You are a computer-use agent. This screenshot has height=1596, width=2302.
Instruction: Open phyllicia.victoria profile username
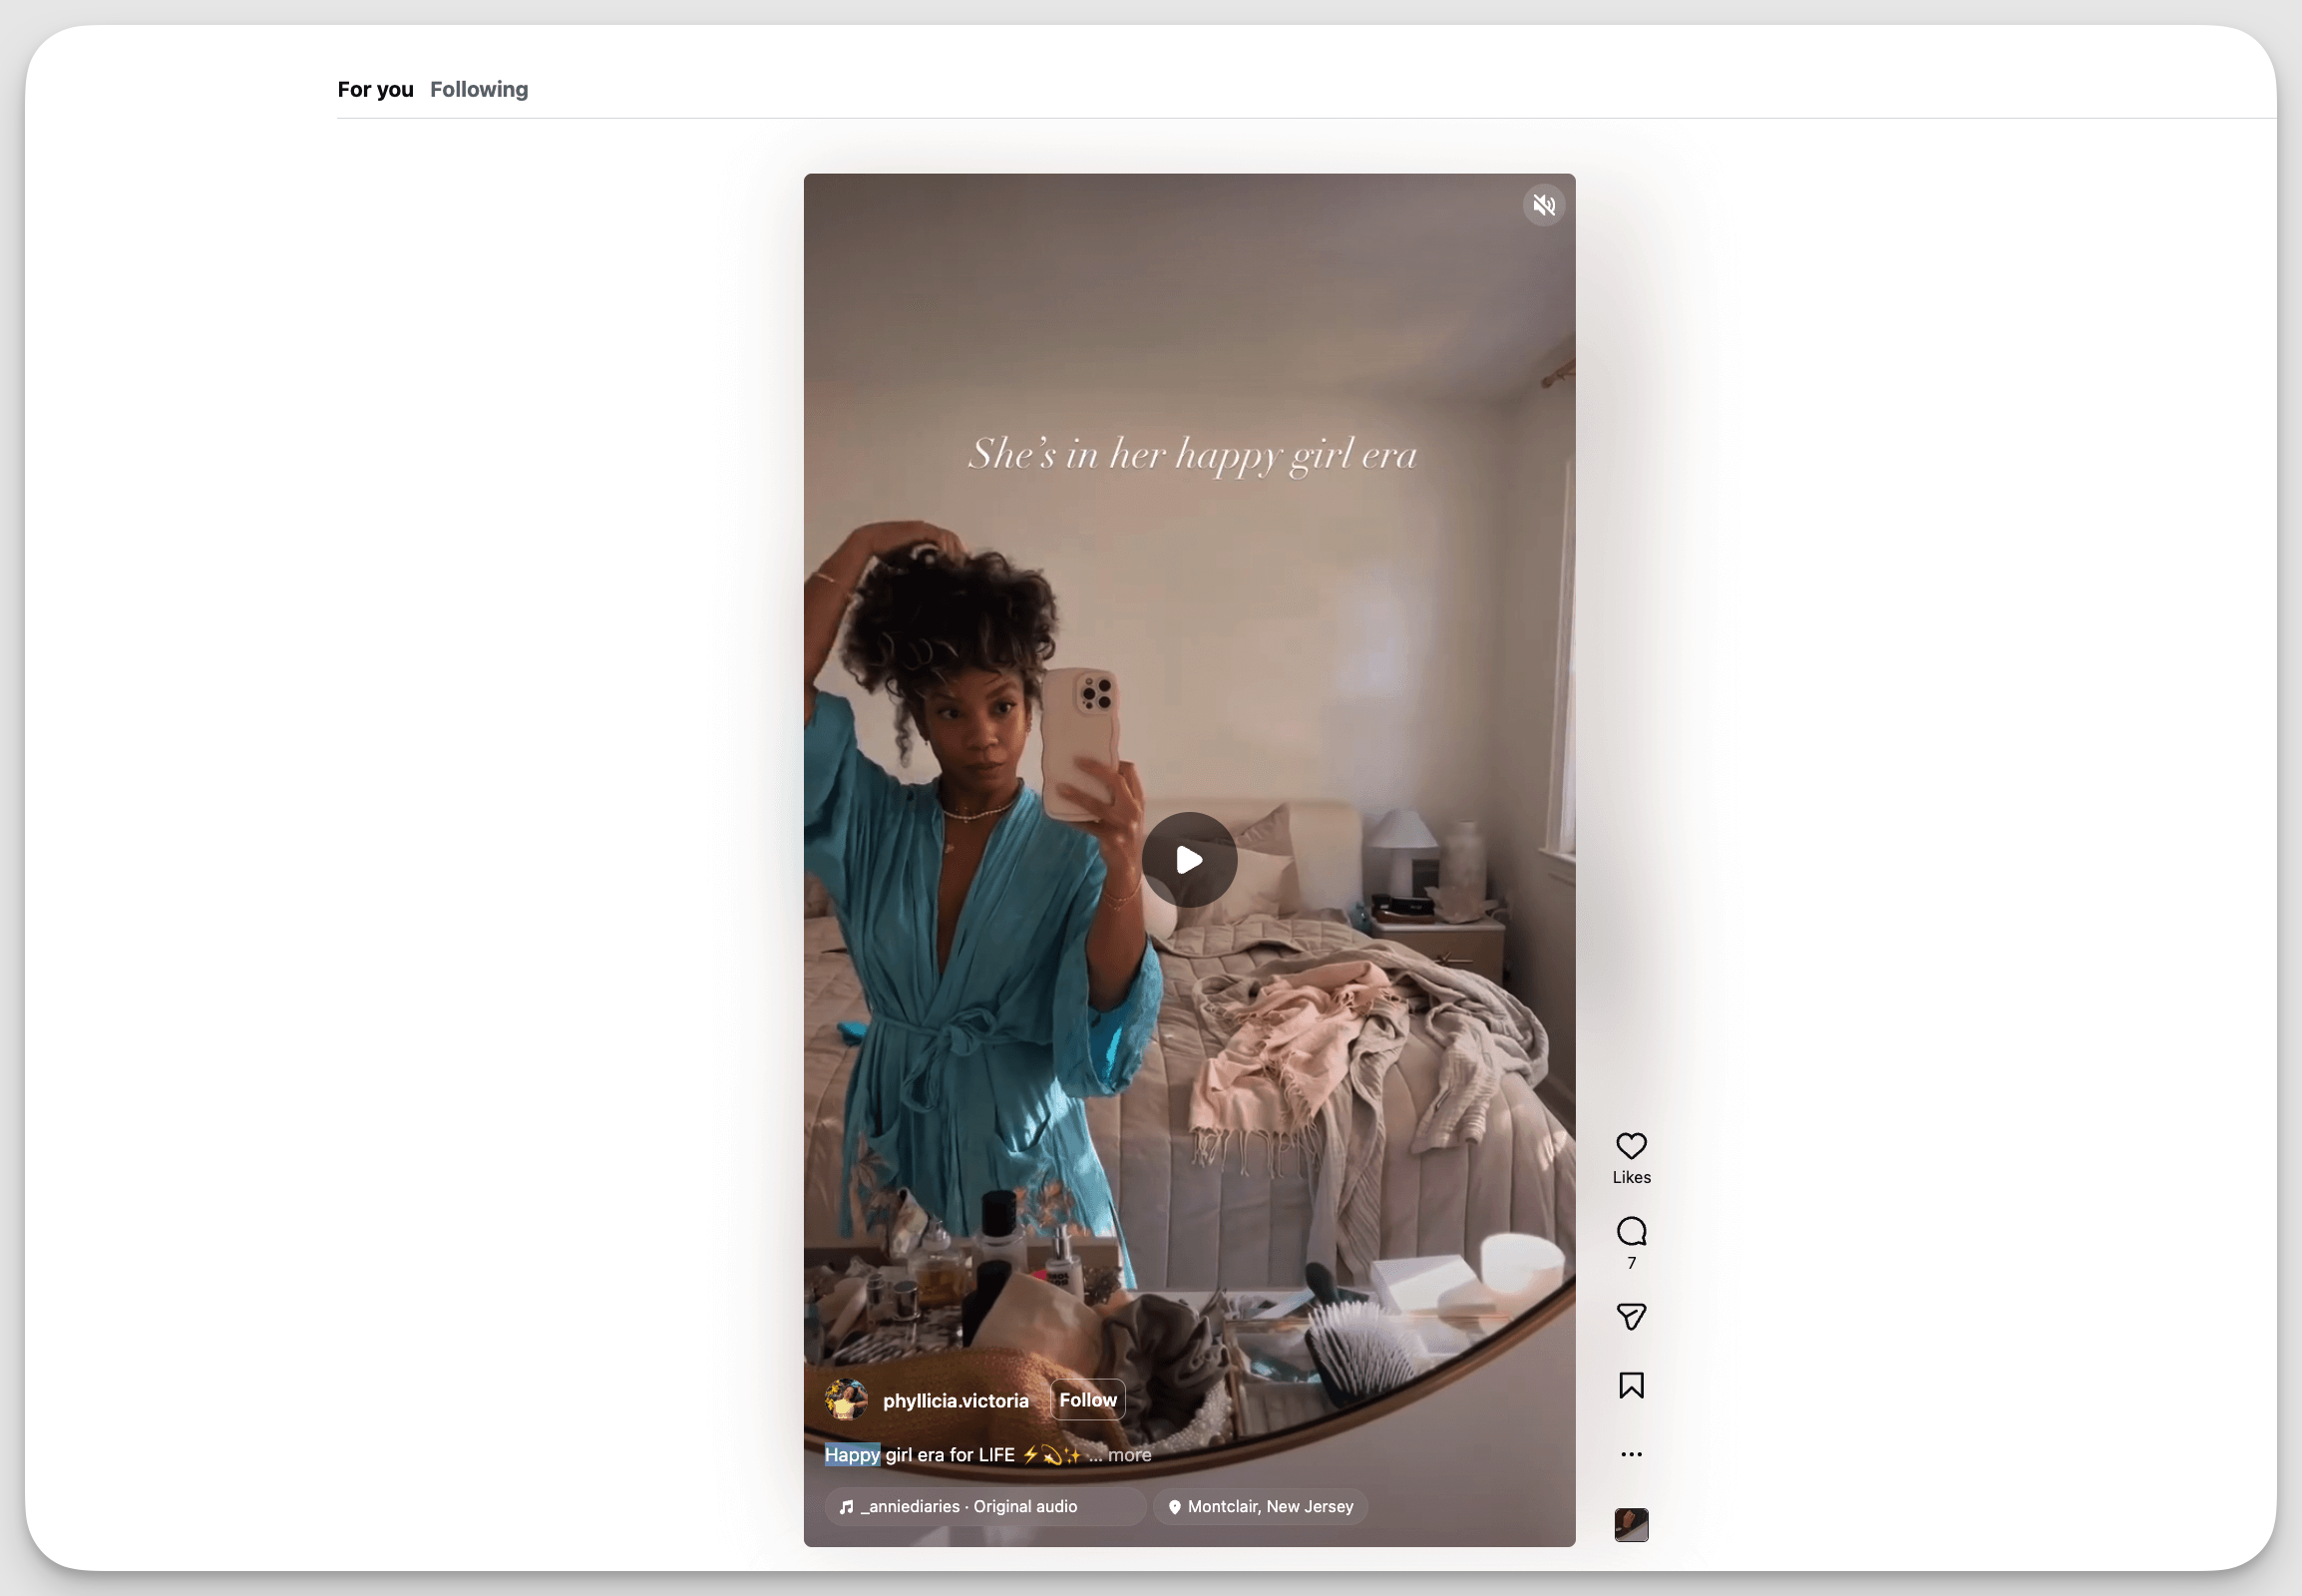955,1401
